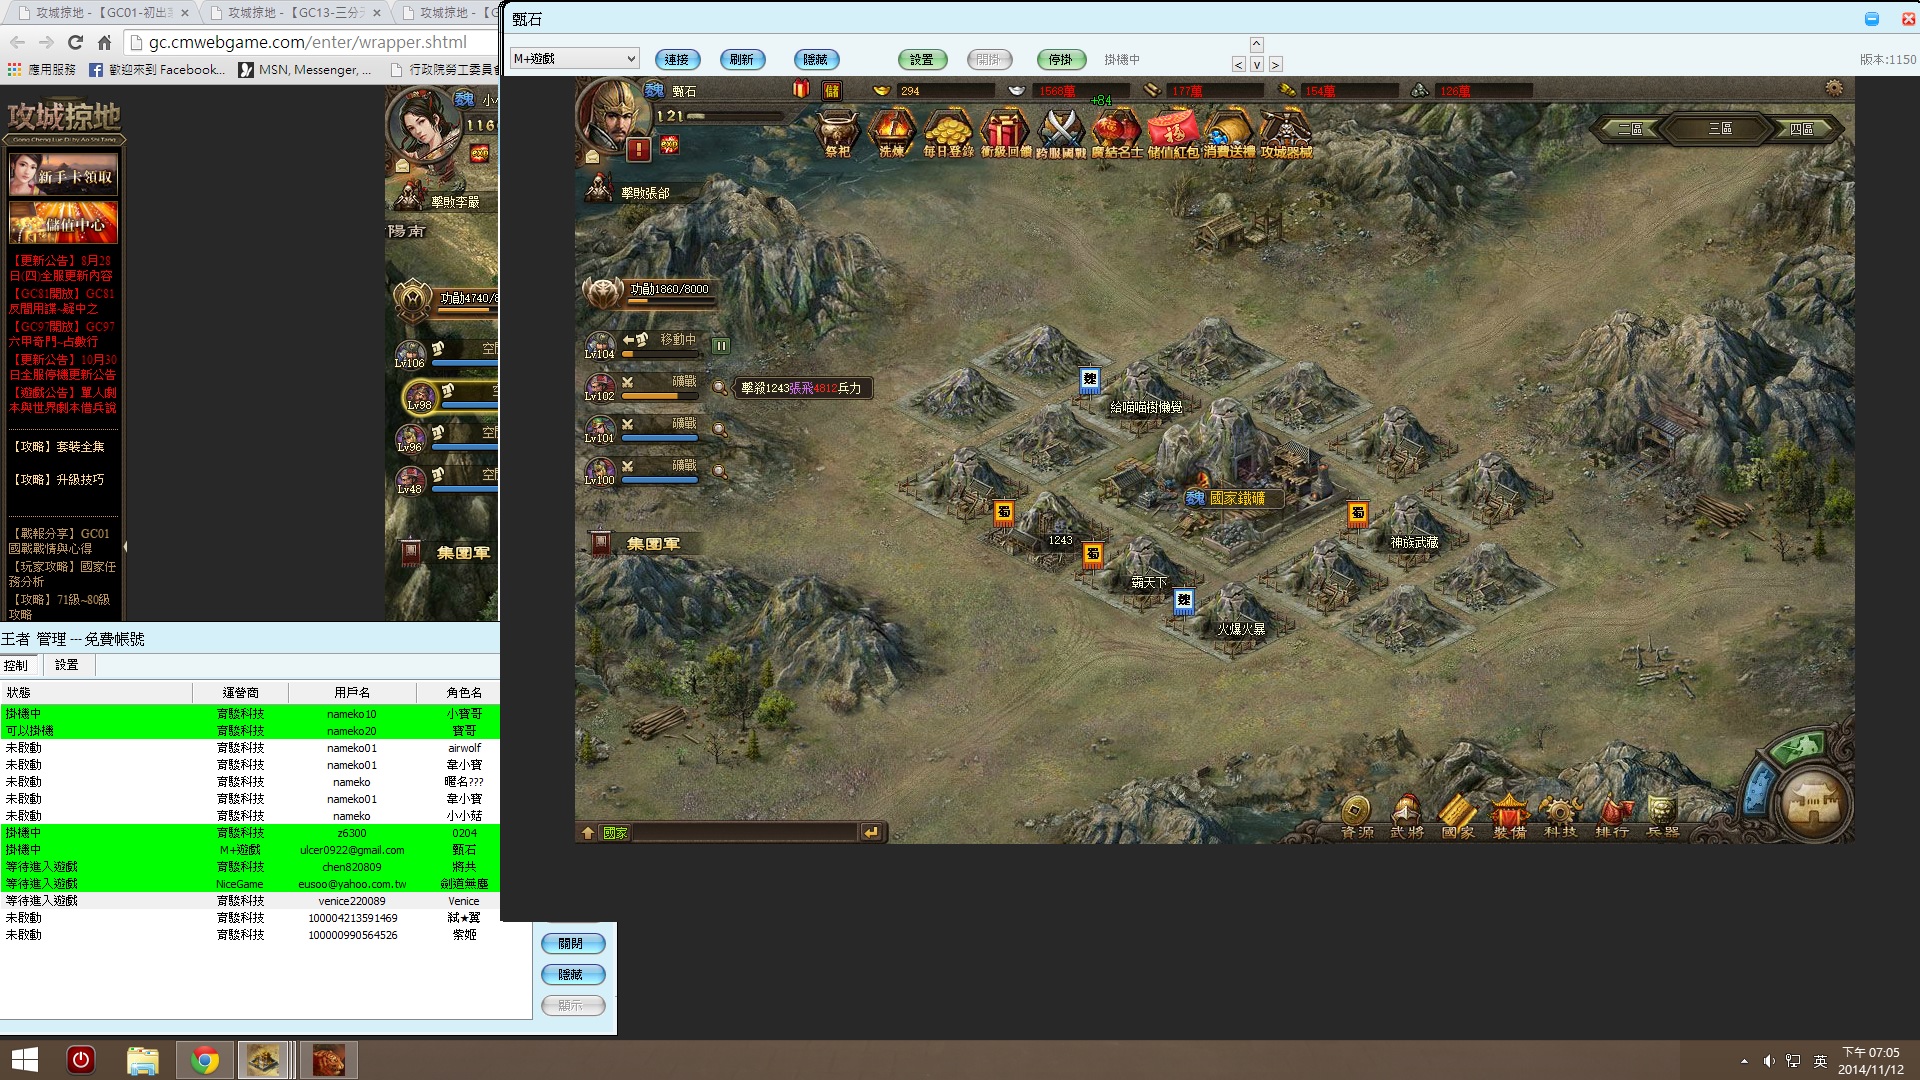1920x1080 pixels.
Task: Open the 儲值紅包 red envelope icon
Action: tap(1173, 133)
